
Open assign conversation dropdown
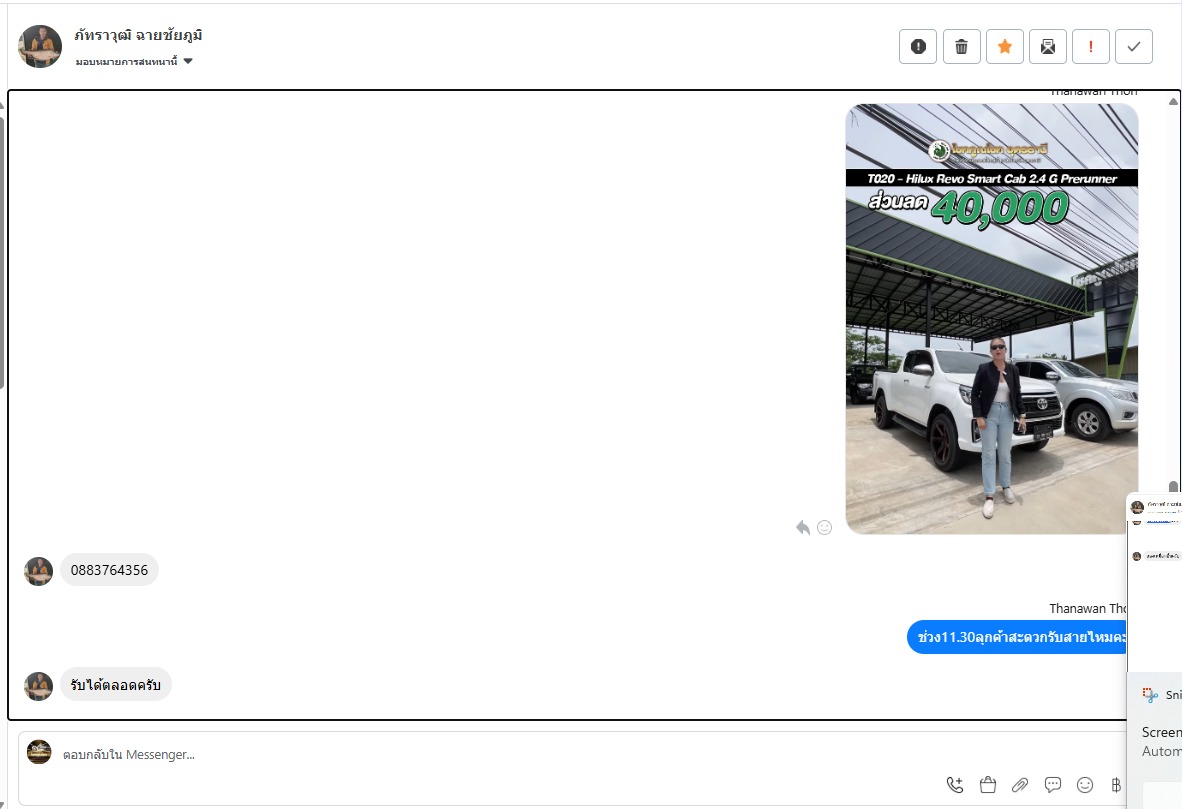point(134,61)
